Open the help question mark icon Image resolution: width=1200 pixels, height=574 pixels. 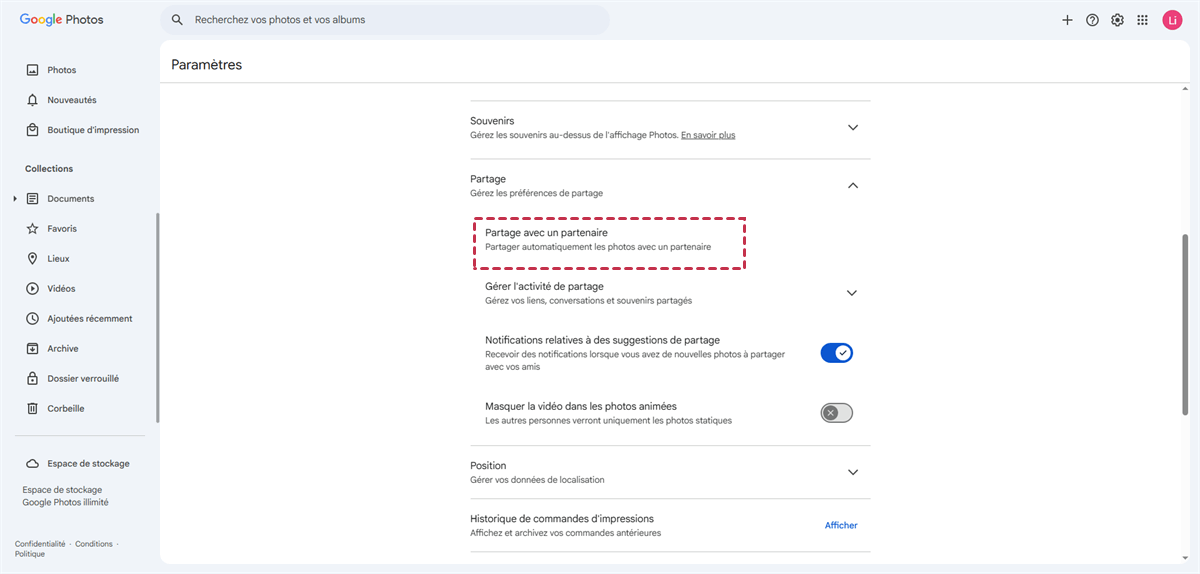(x=1092, y=20)
